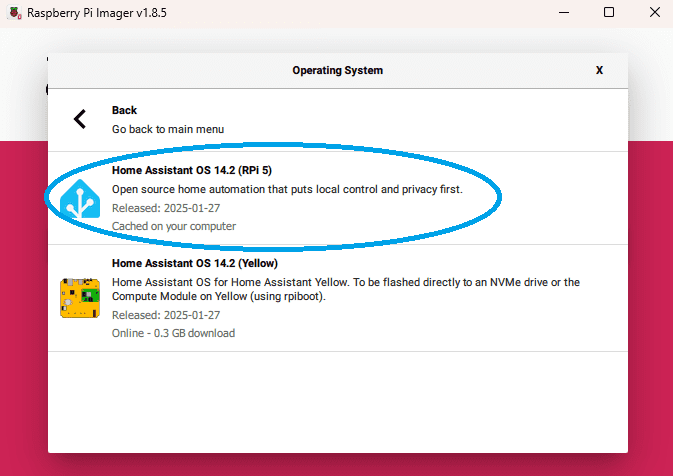Close the Operating System dialog with X
The image size is (673, 476).
[x=599, y=70]
